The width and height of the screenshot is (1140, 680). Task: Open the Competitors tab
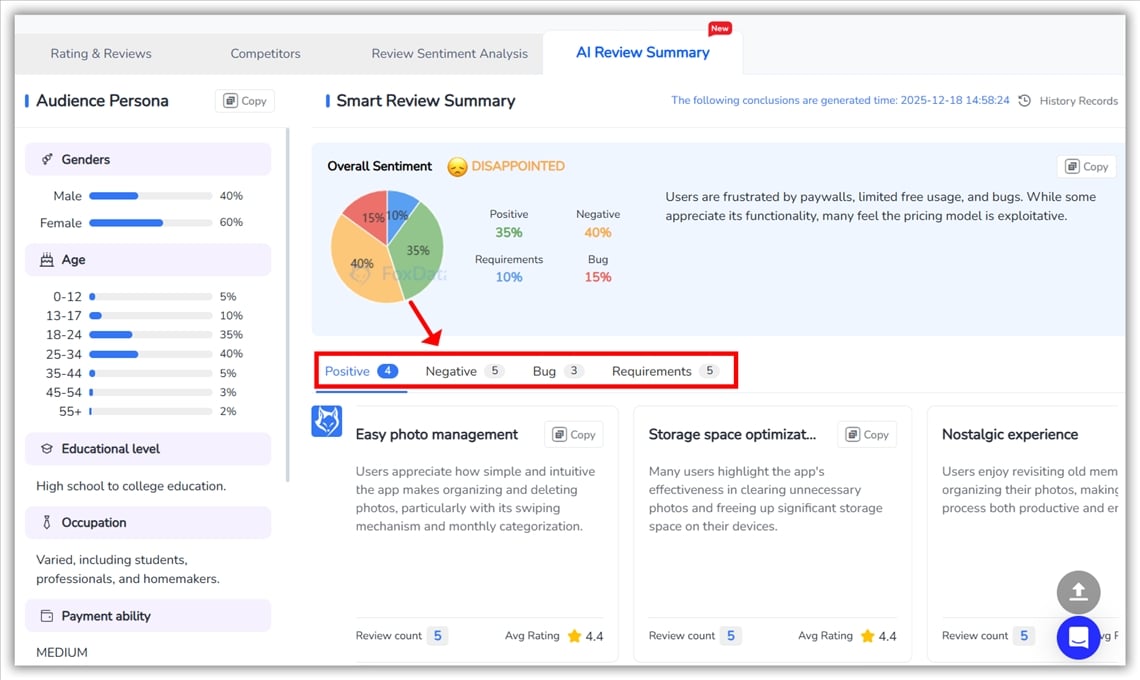pyautogui.click(x=265, y=54)
